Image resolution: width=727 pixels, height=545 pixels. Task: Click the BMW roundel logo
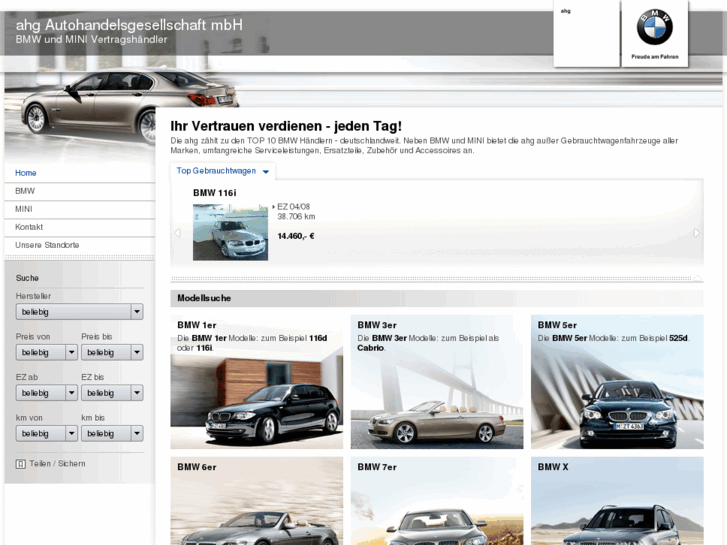pyautogui.click(x=654, y=27)
